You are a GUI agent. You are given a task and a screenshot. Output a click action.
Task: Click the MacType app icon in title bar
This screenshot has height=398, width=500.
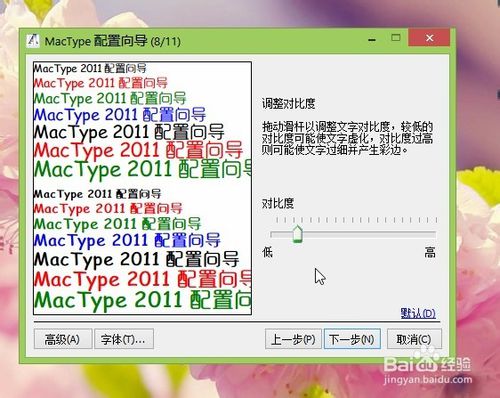click(33, 41)
